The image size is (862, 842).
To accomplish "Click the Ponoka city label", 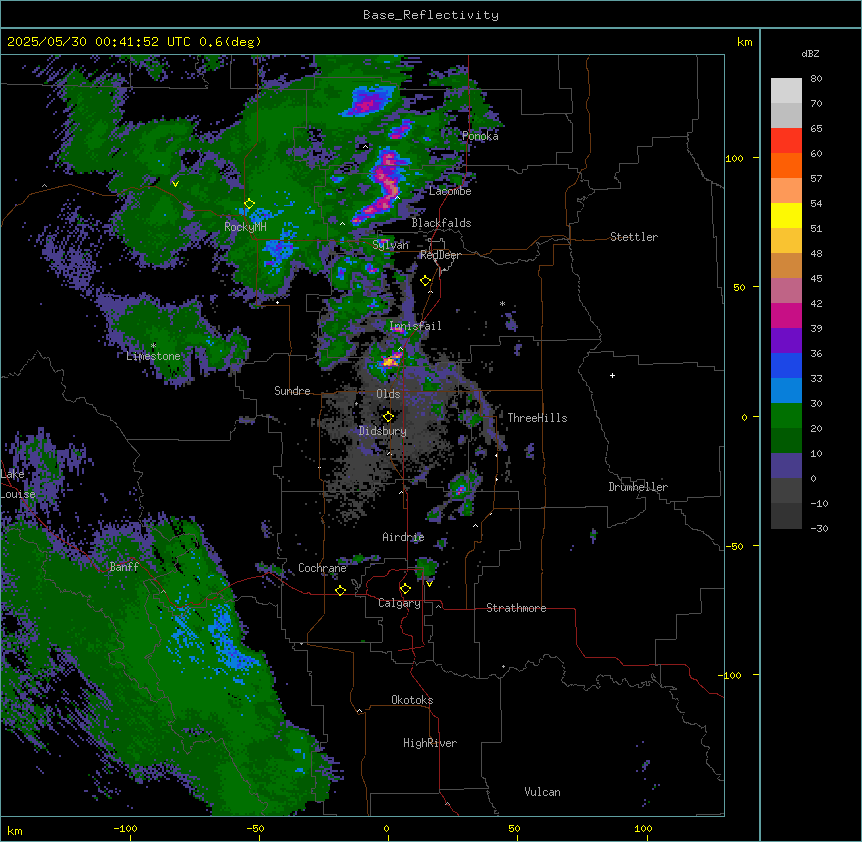I will pyautogui.click(x=480, y=136).
